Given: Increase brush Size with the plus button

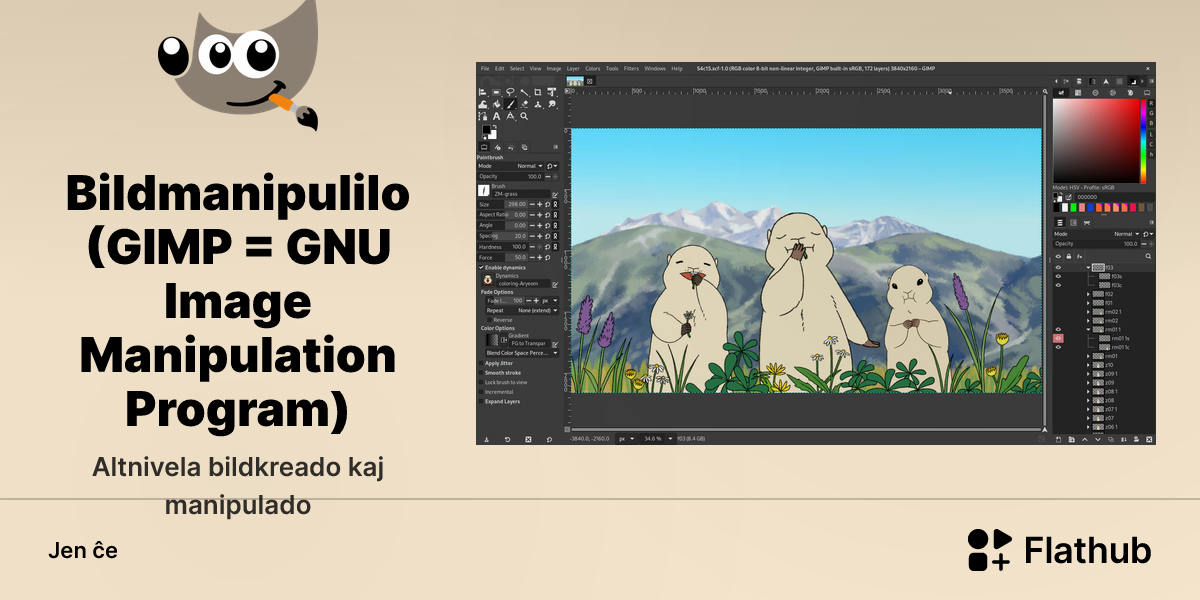Looking at the screenshot, I should click(x=540, y=204).
